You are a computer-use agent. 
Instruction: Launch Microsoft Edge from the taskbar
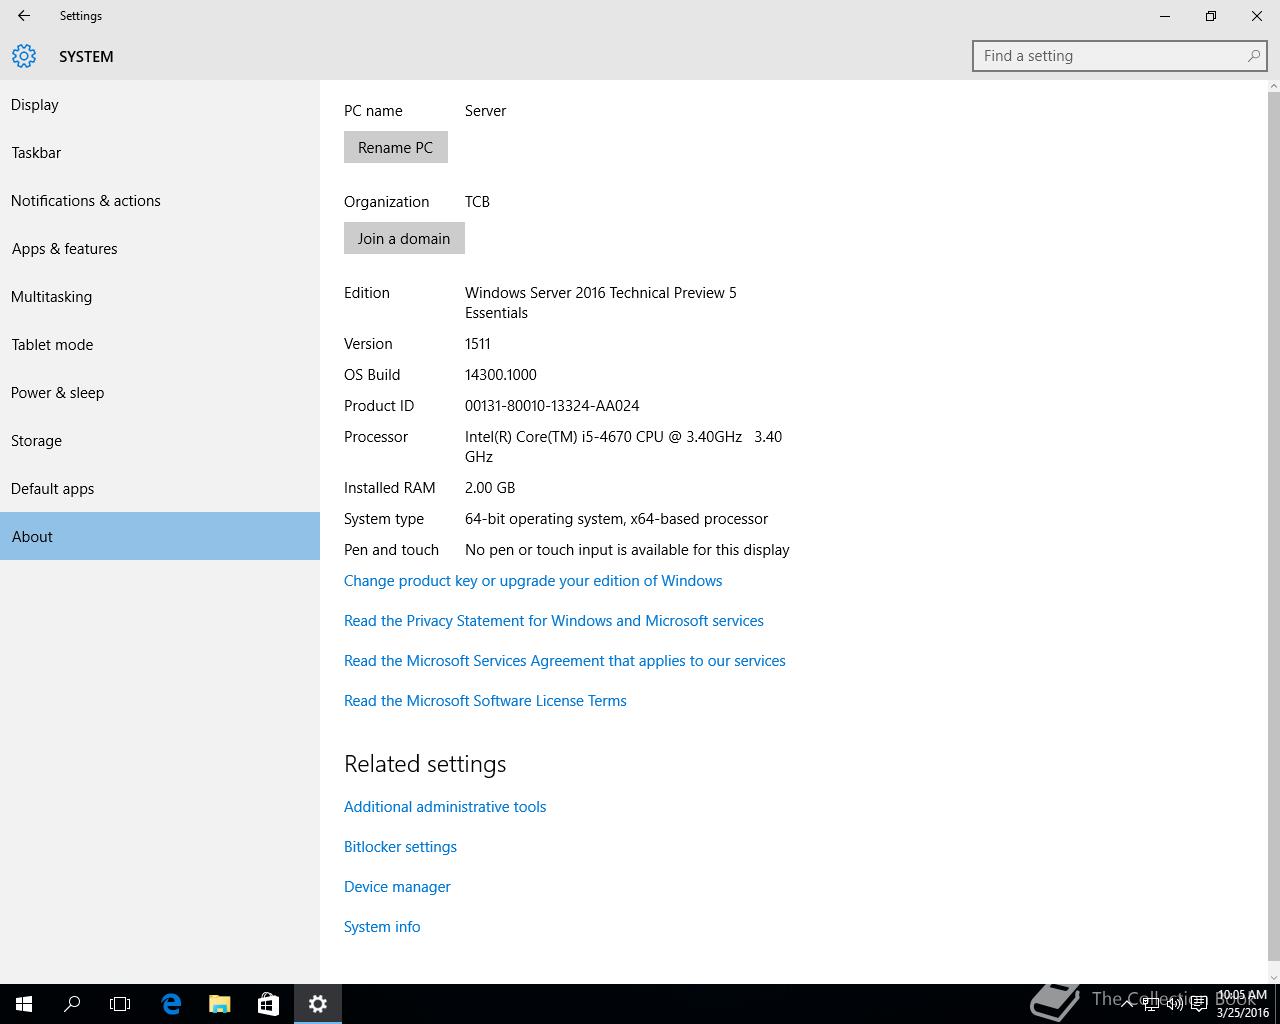click(171, 1004)
